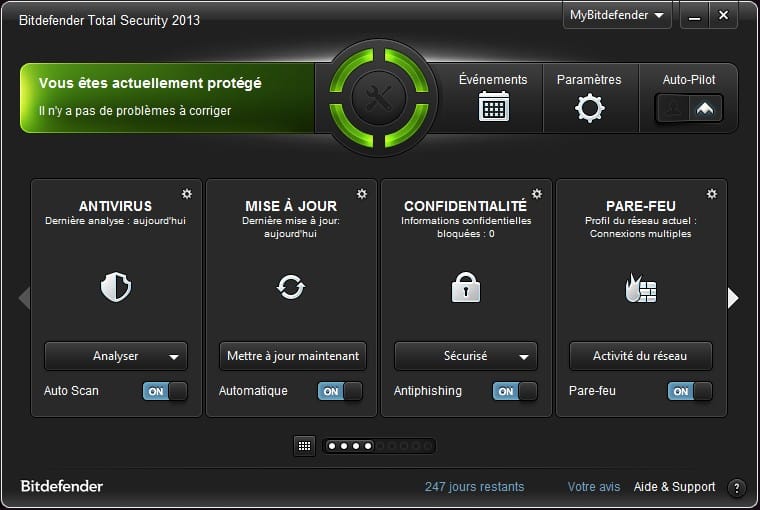Click the ANTIVIRUS module title
This screenshot has height=510, width=760.
point(115,206)
